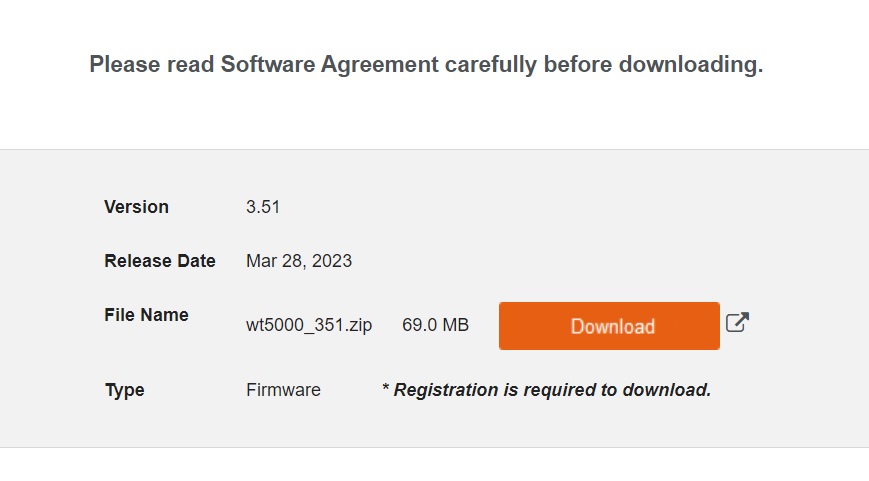Click the Release Date label
869x481 pixels.
(160, 261)
